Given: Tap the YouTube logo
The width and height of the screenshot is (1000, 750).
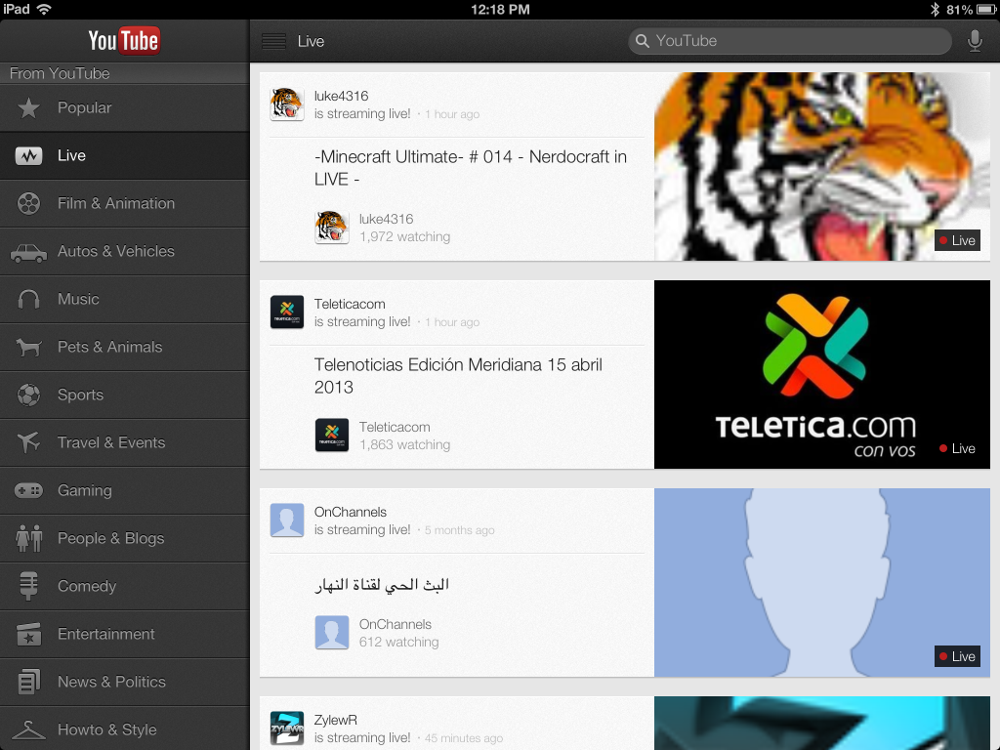Looking at the screenshot, I should point(124,41).
